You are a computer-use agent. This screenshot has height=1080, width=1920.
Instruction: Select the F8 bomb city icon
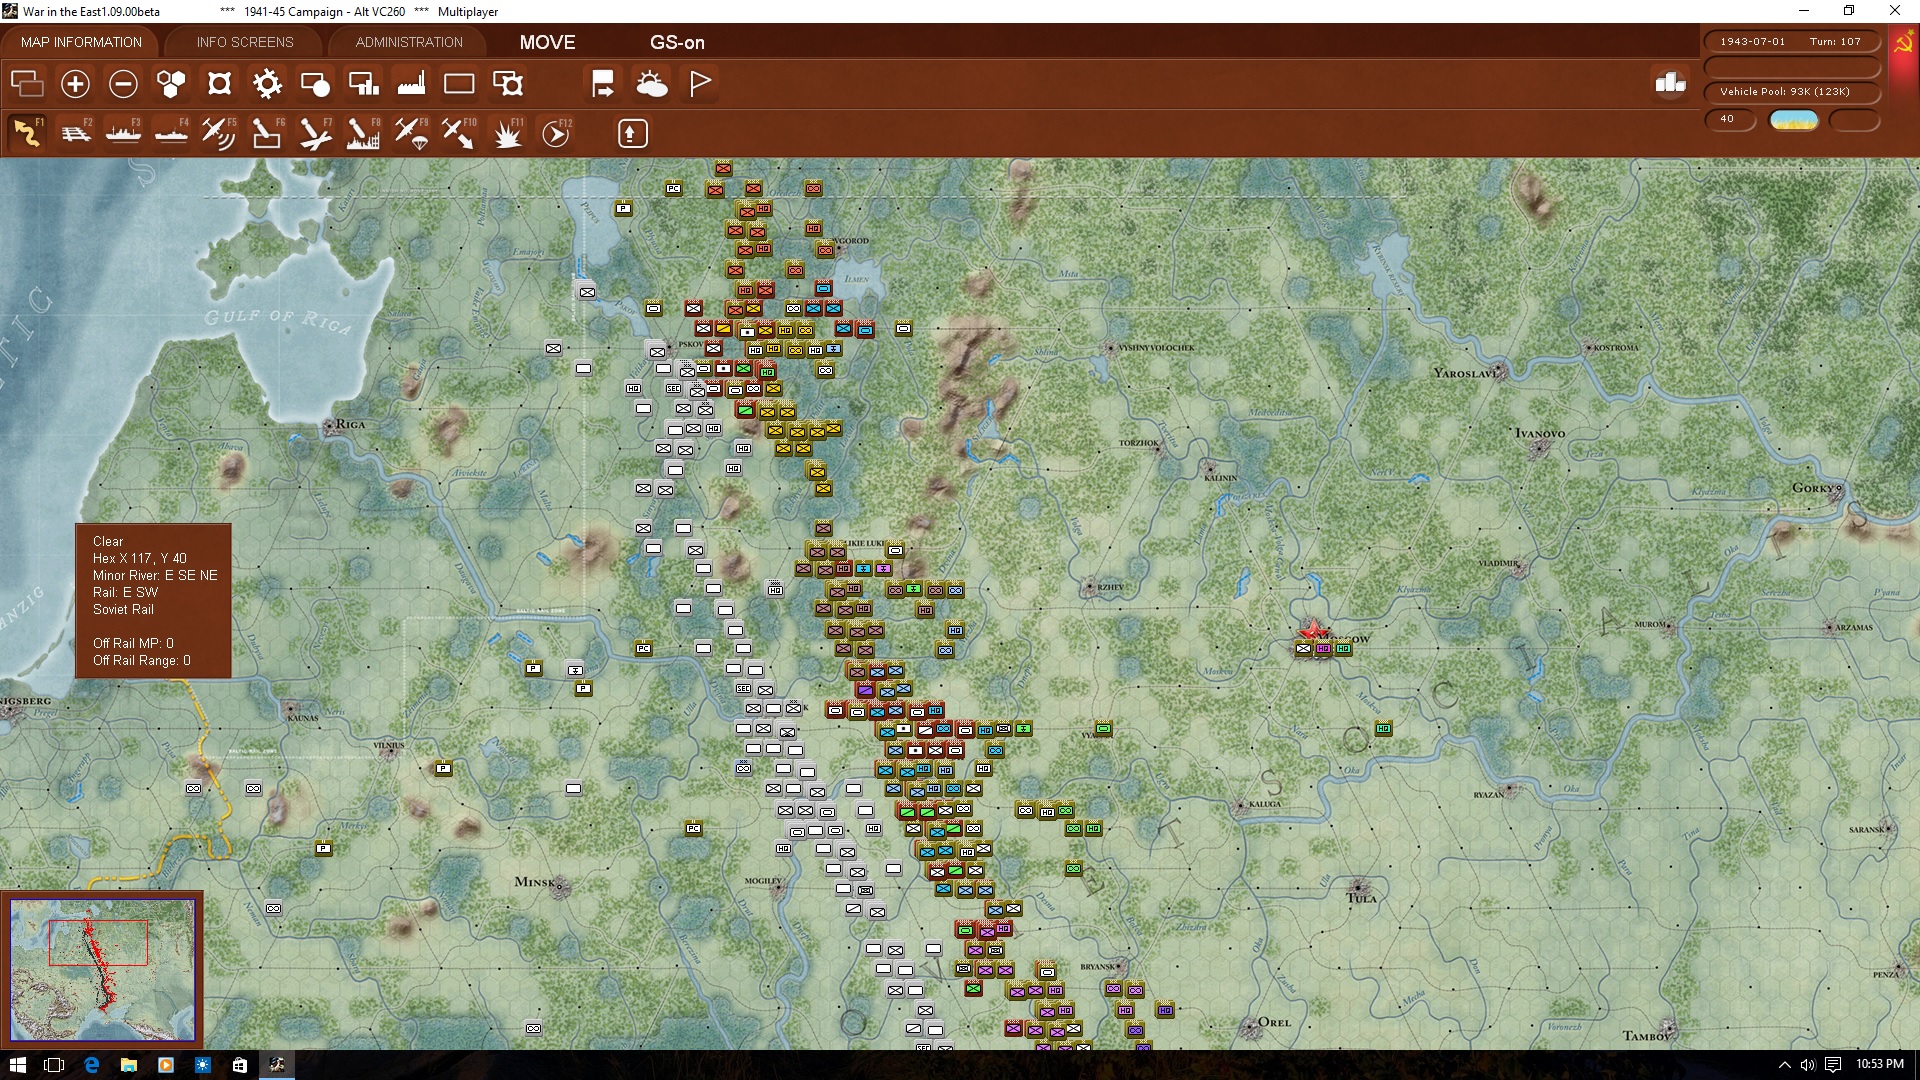[x=363, y=133]
